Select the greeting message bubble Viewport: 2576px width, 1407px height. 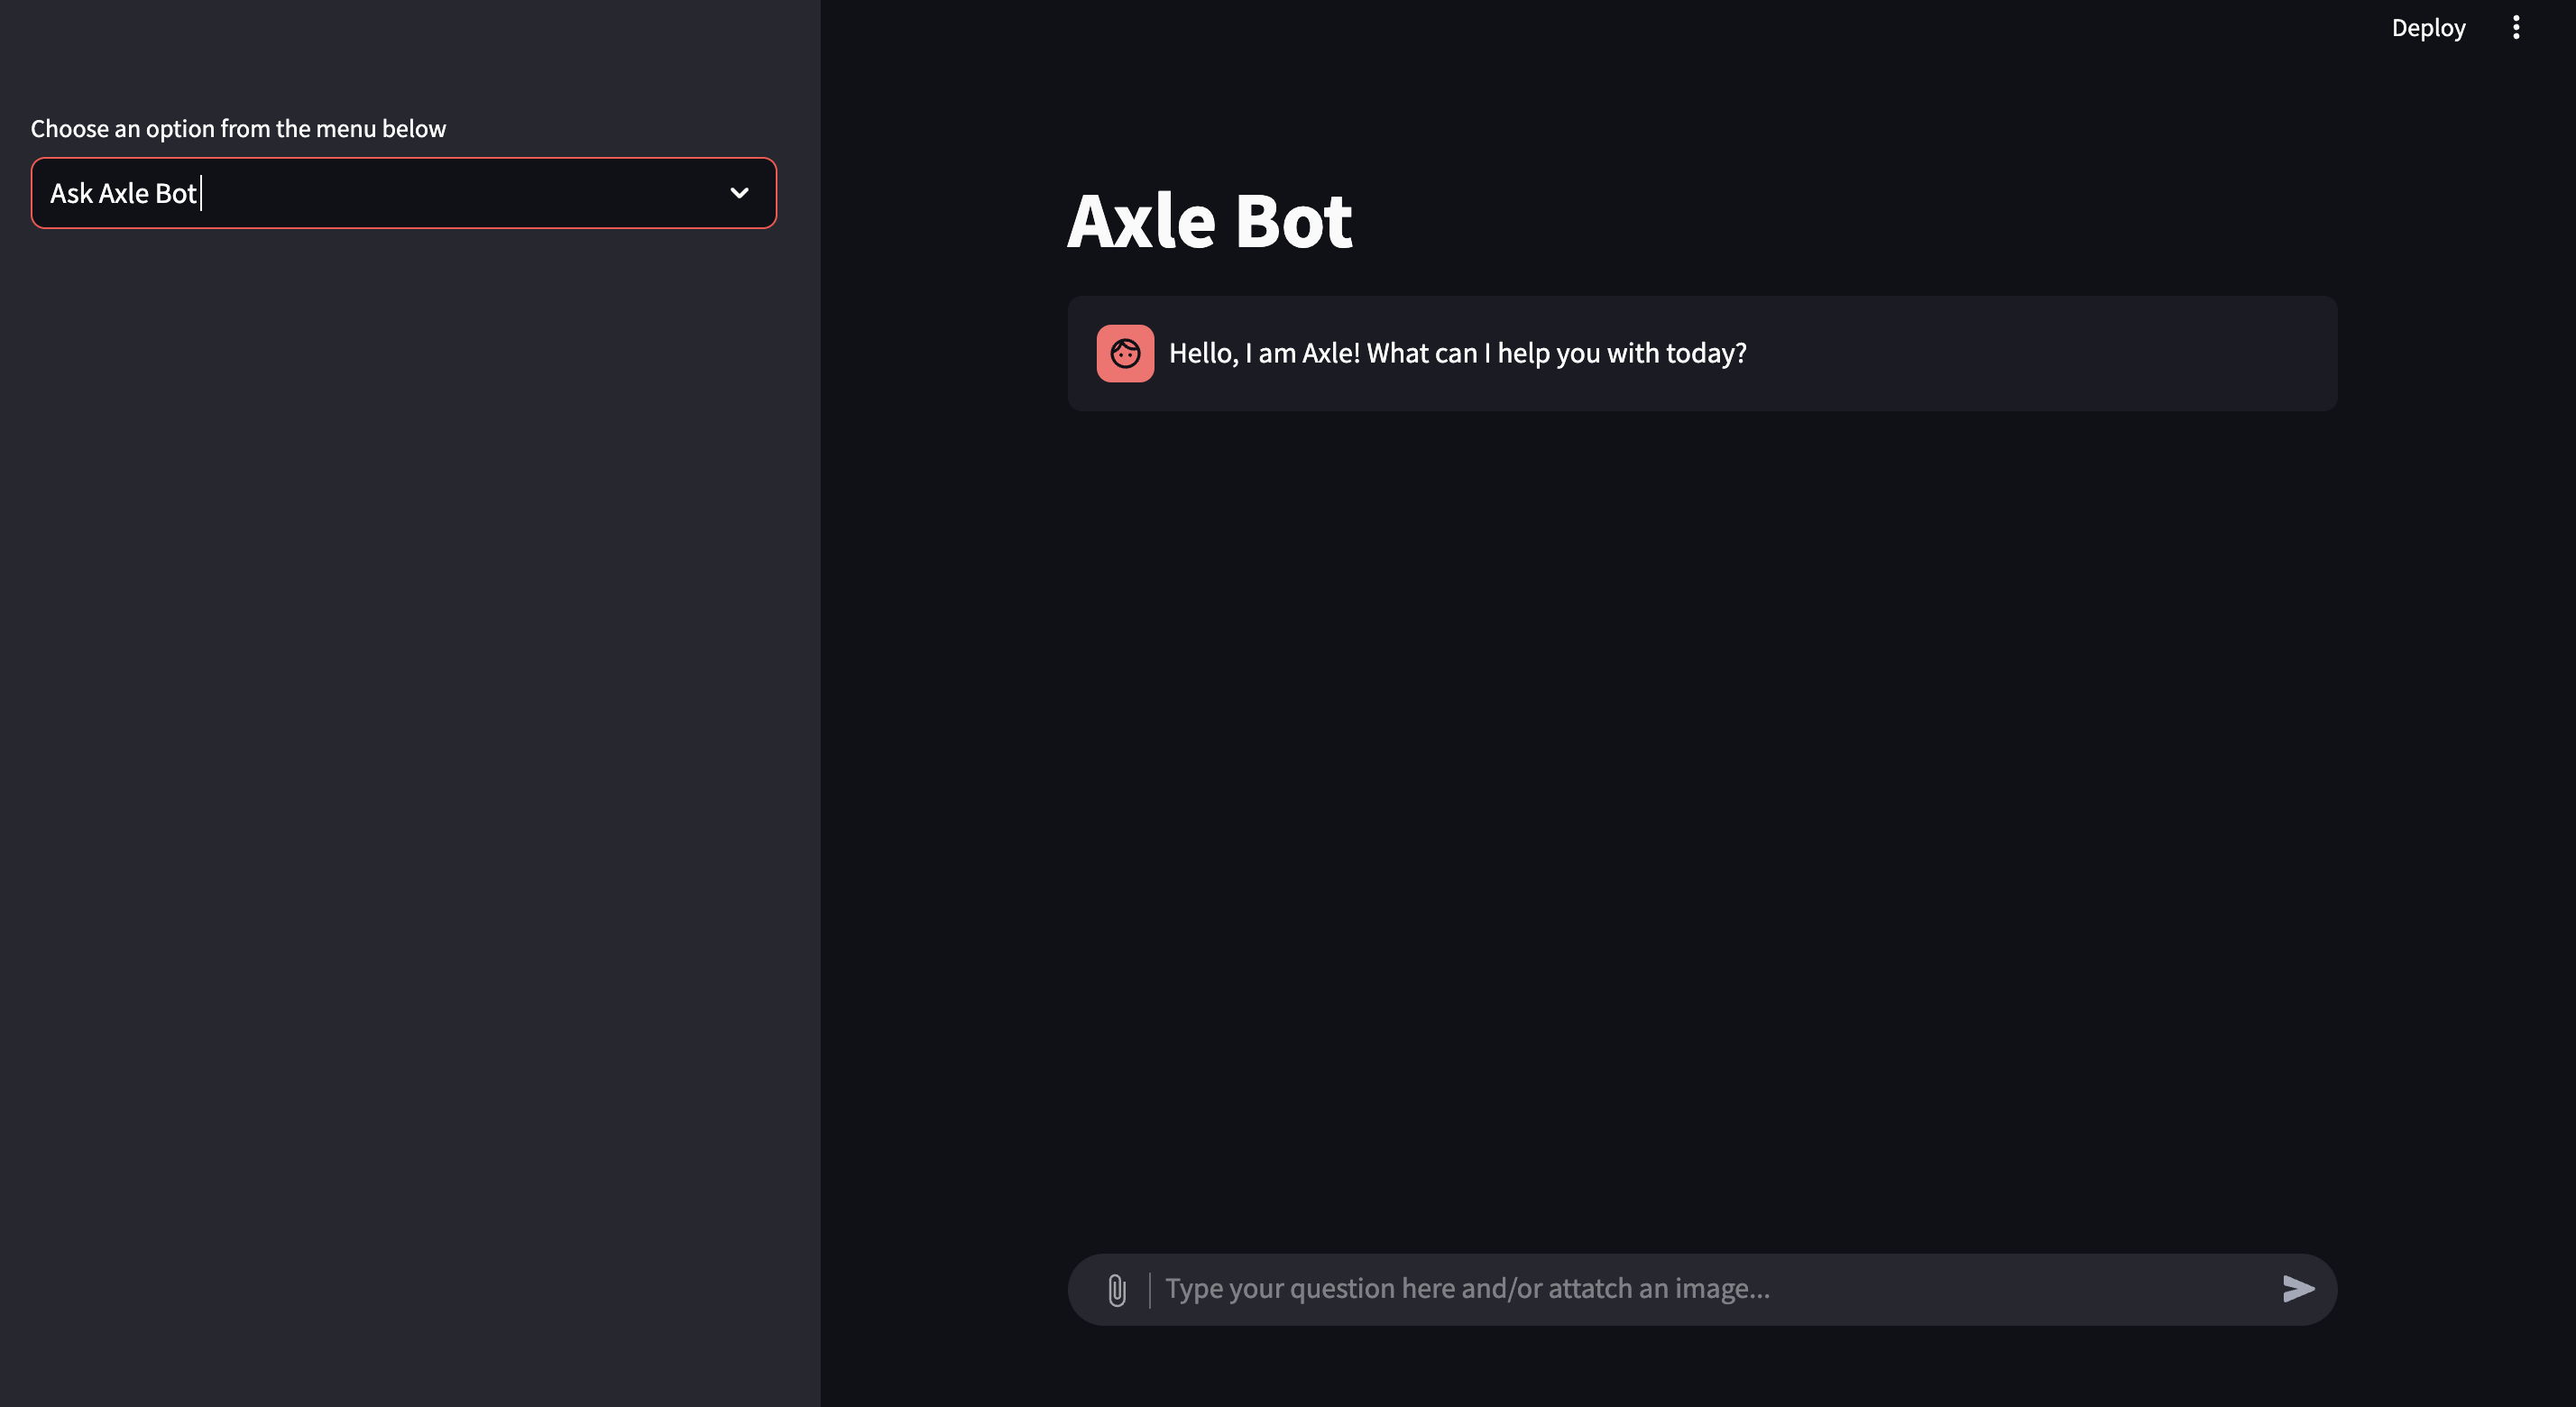[1700, 353]
